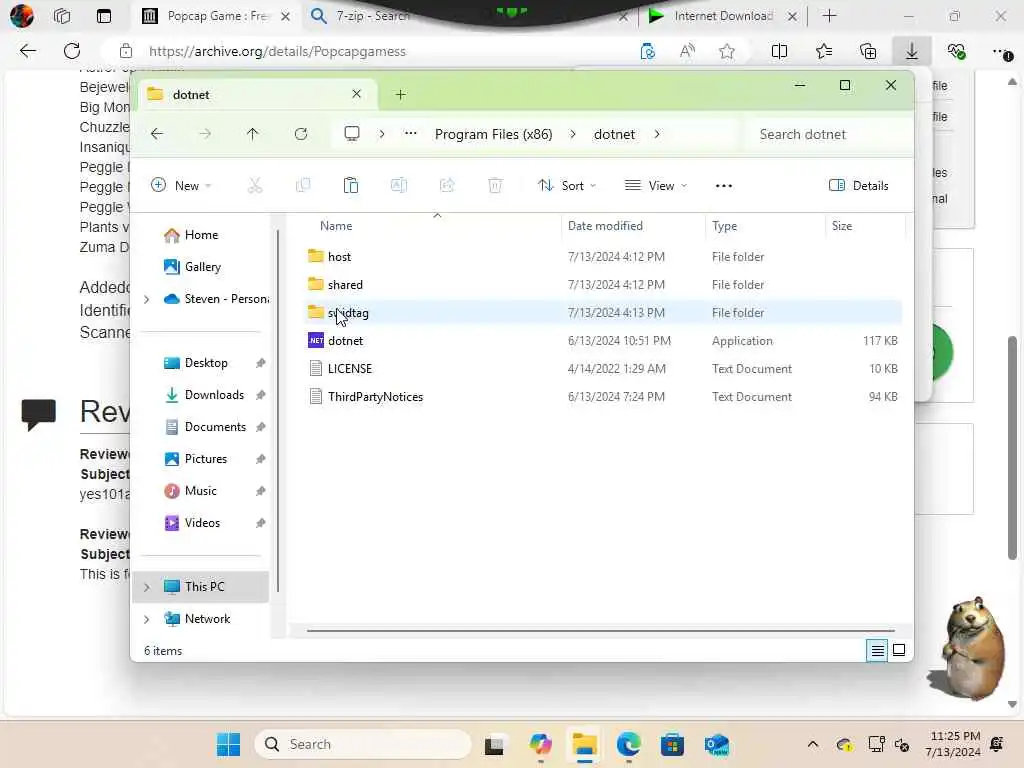The width and height of the screenshot is (1024, 768).
Task: Toggle Edge split screen icon
Action: pos(779,51)
